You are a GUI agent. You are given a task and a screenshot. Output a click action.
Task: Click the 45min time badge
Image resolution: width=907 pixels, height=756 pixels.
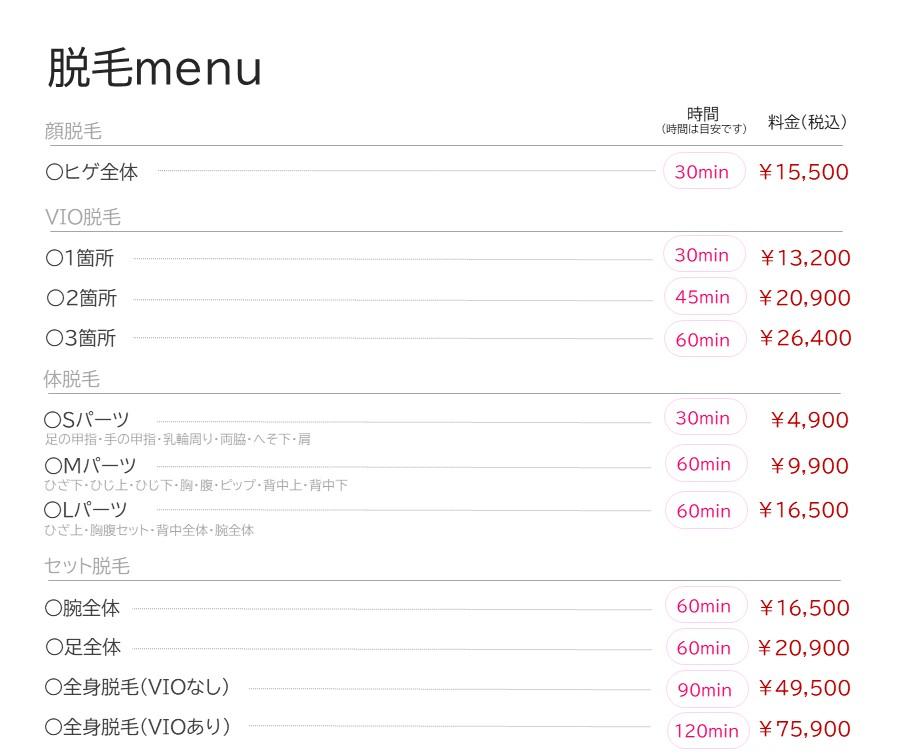(x=703, y=297)
